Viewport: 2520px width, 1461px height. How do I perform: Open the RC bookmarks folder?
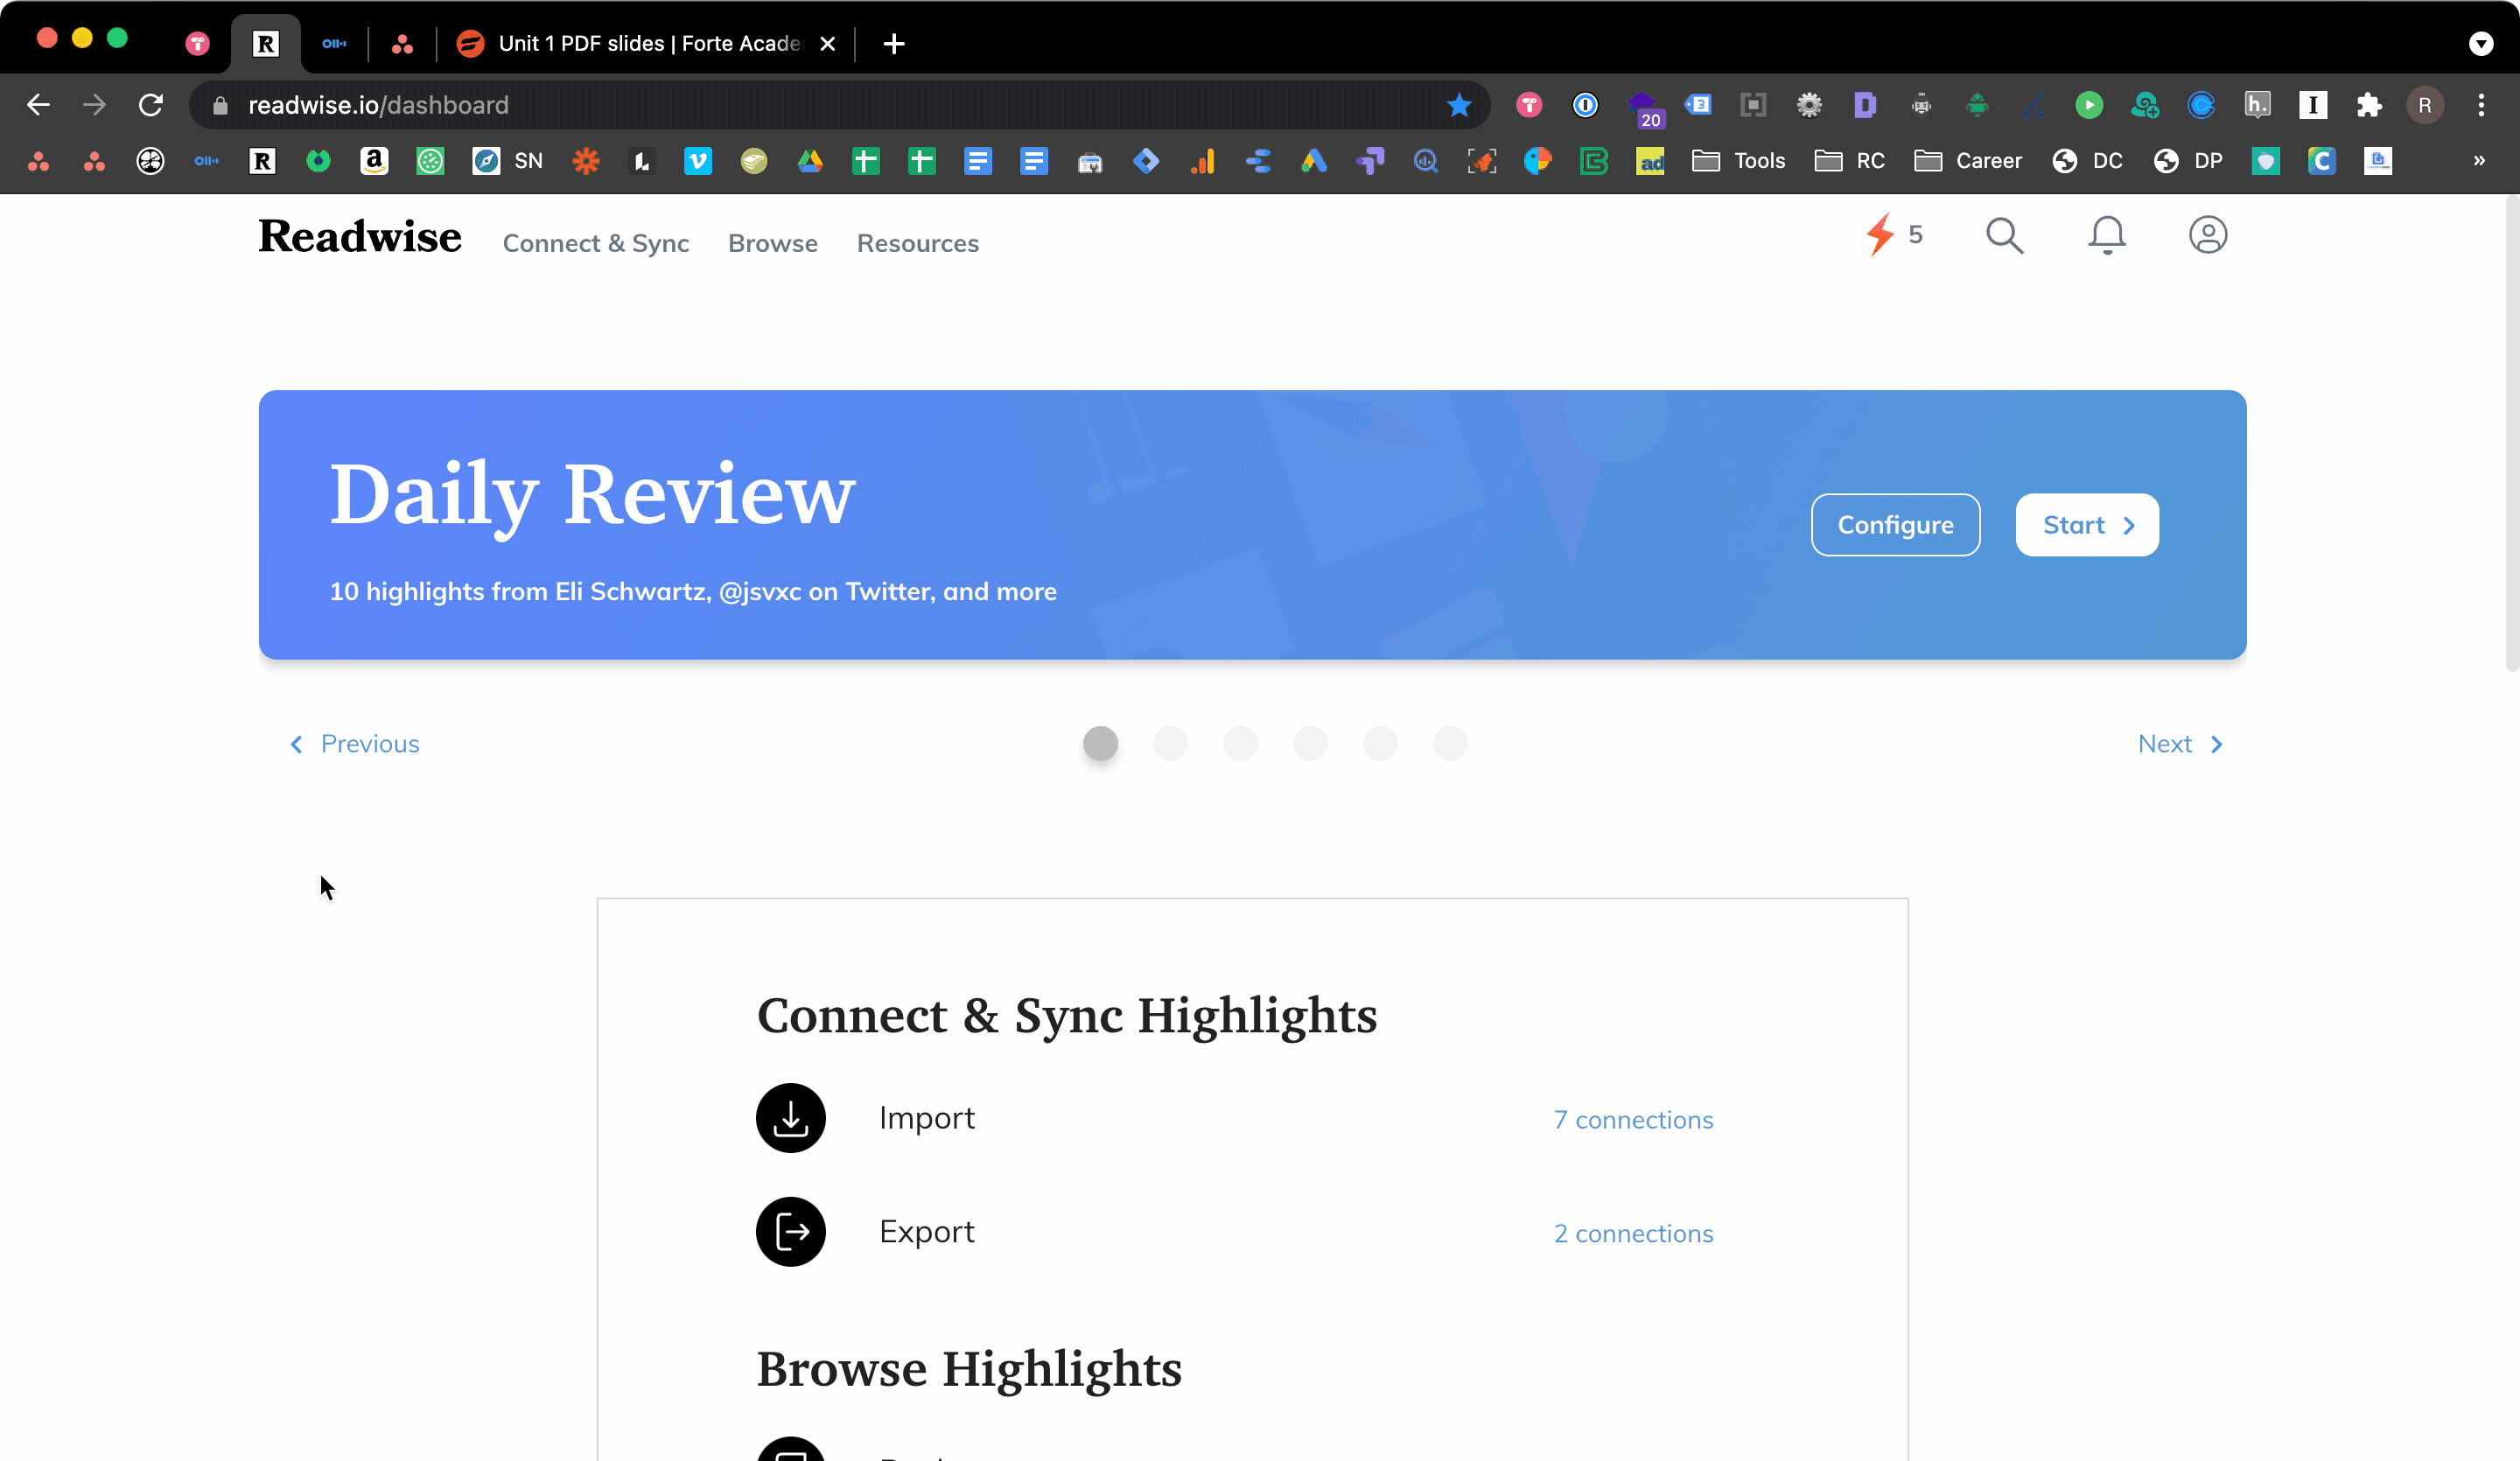coord(1849,161)
